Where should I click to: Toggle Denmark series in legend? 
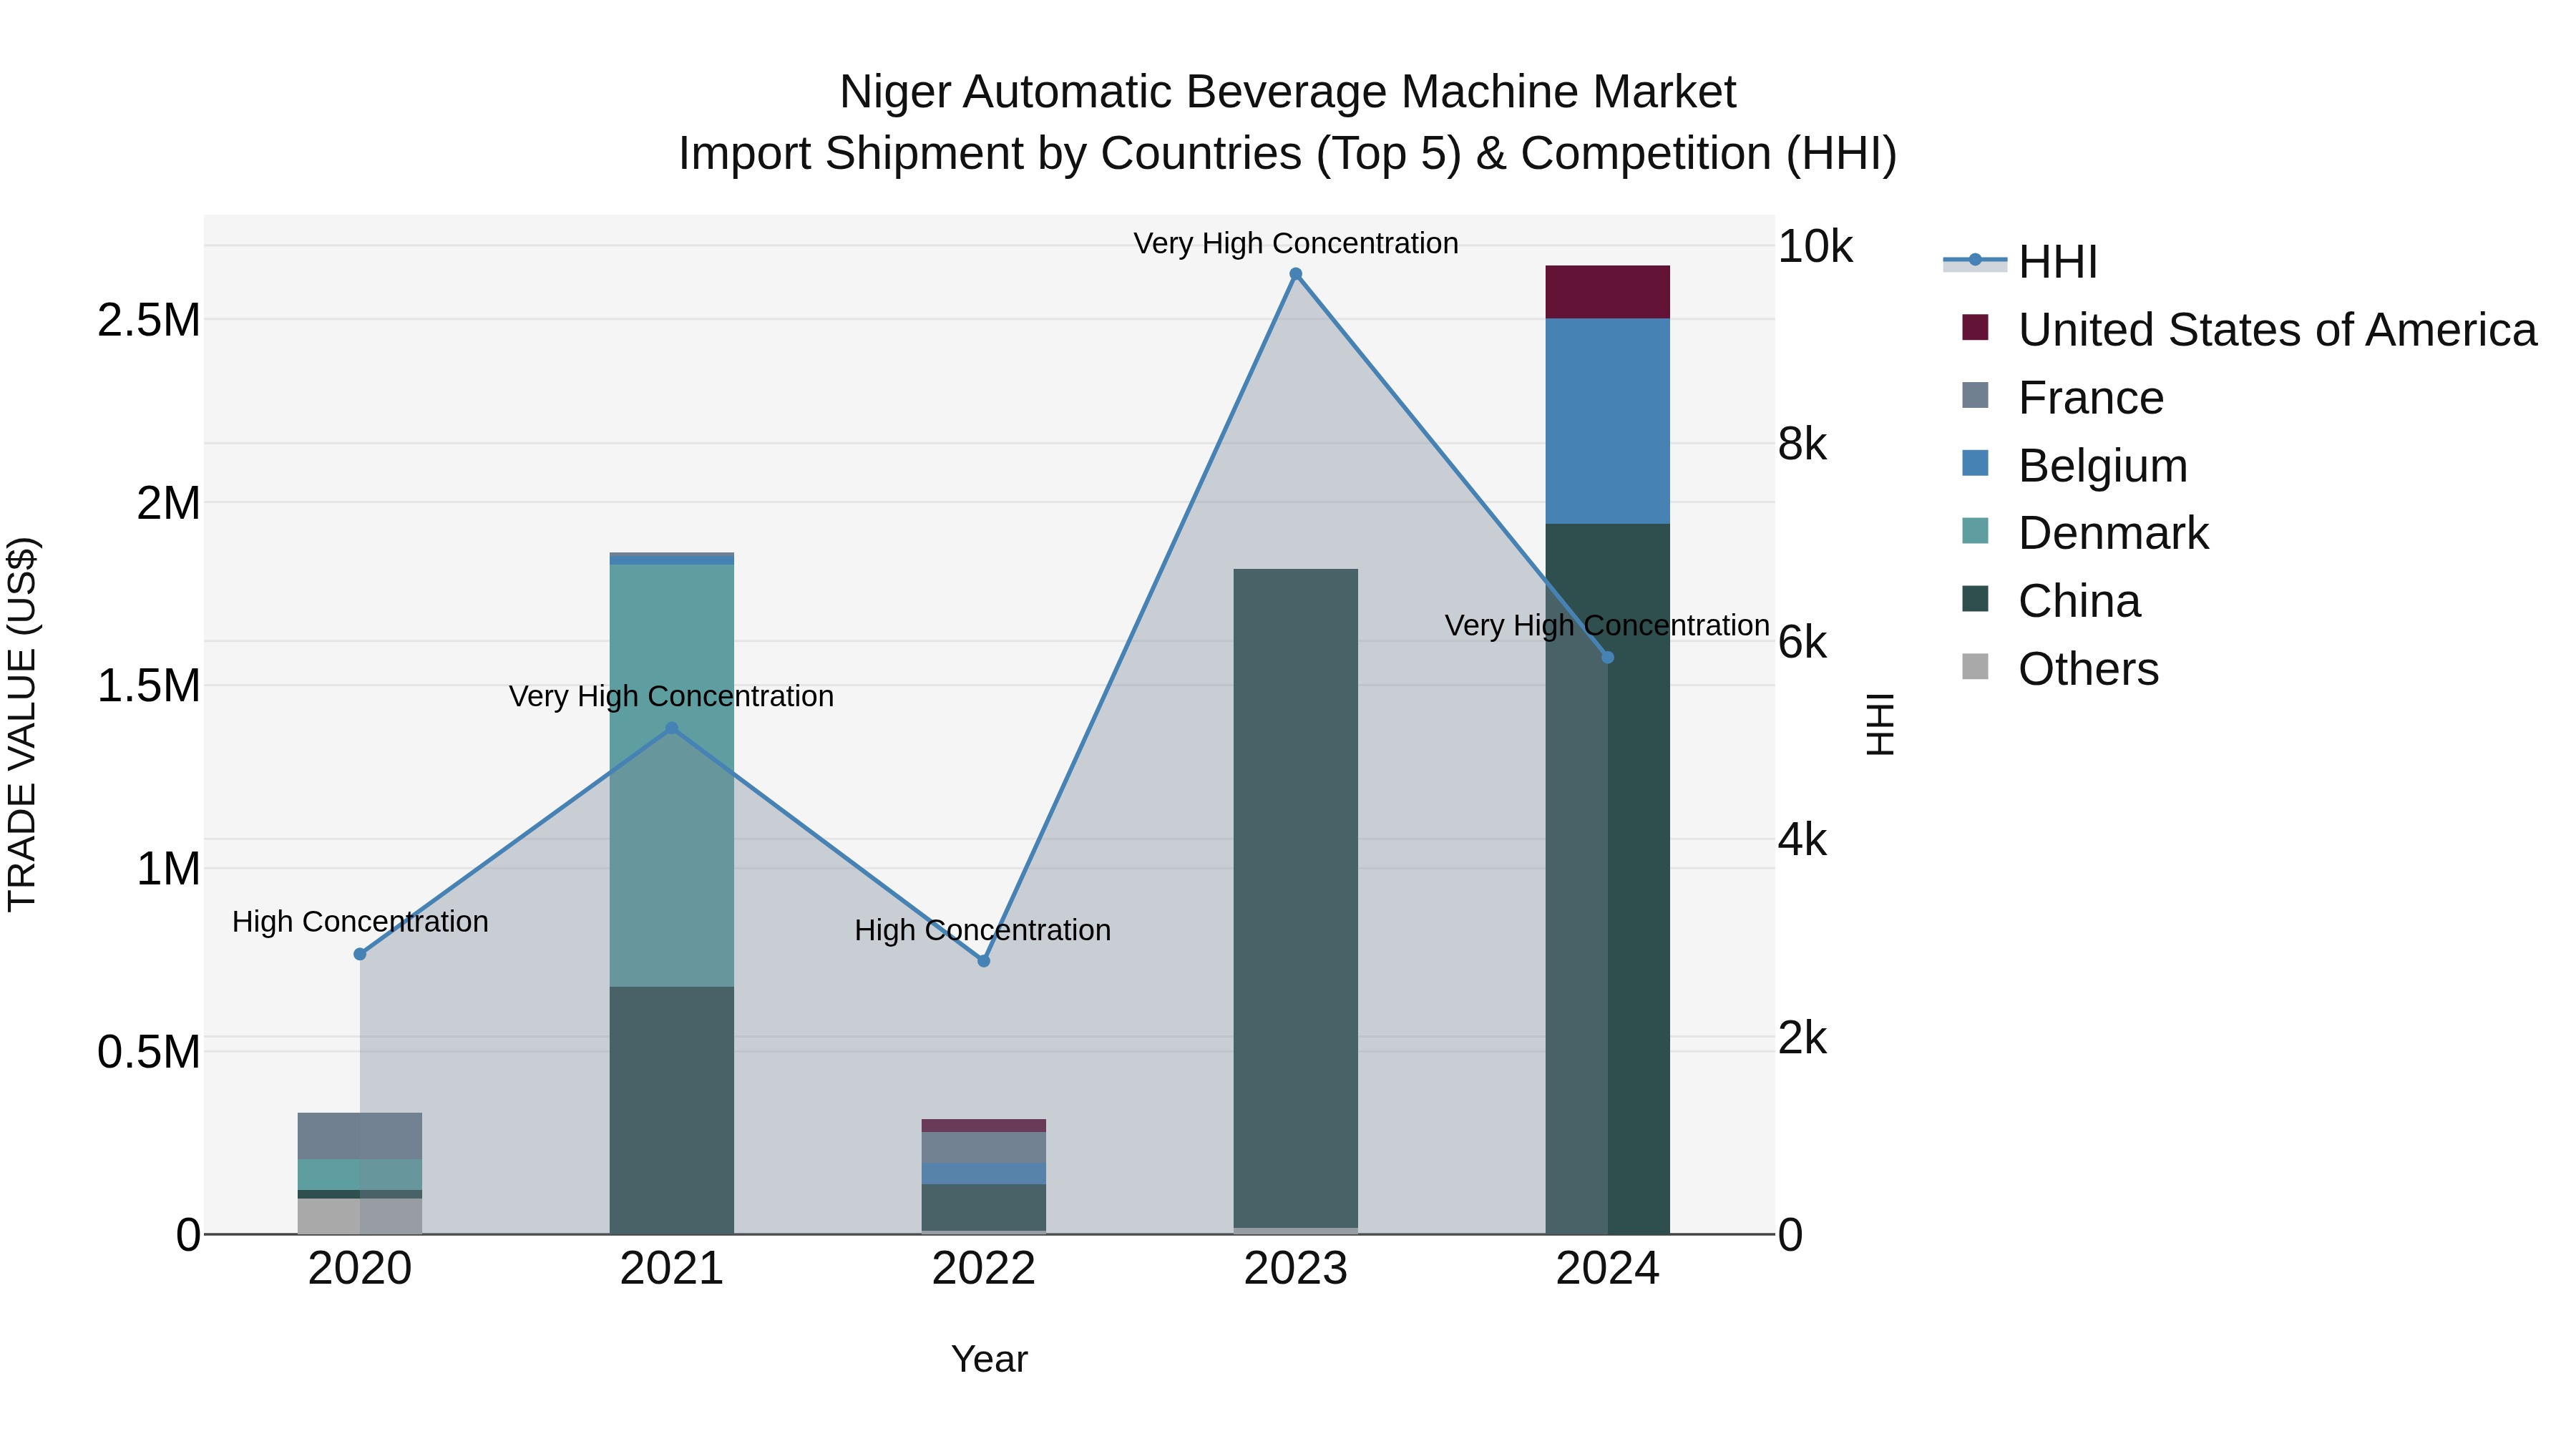point(2085,533)
